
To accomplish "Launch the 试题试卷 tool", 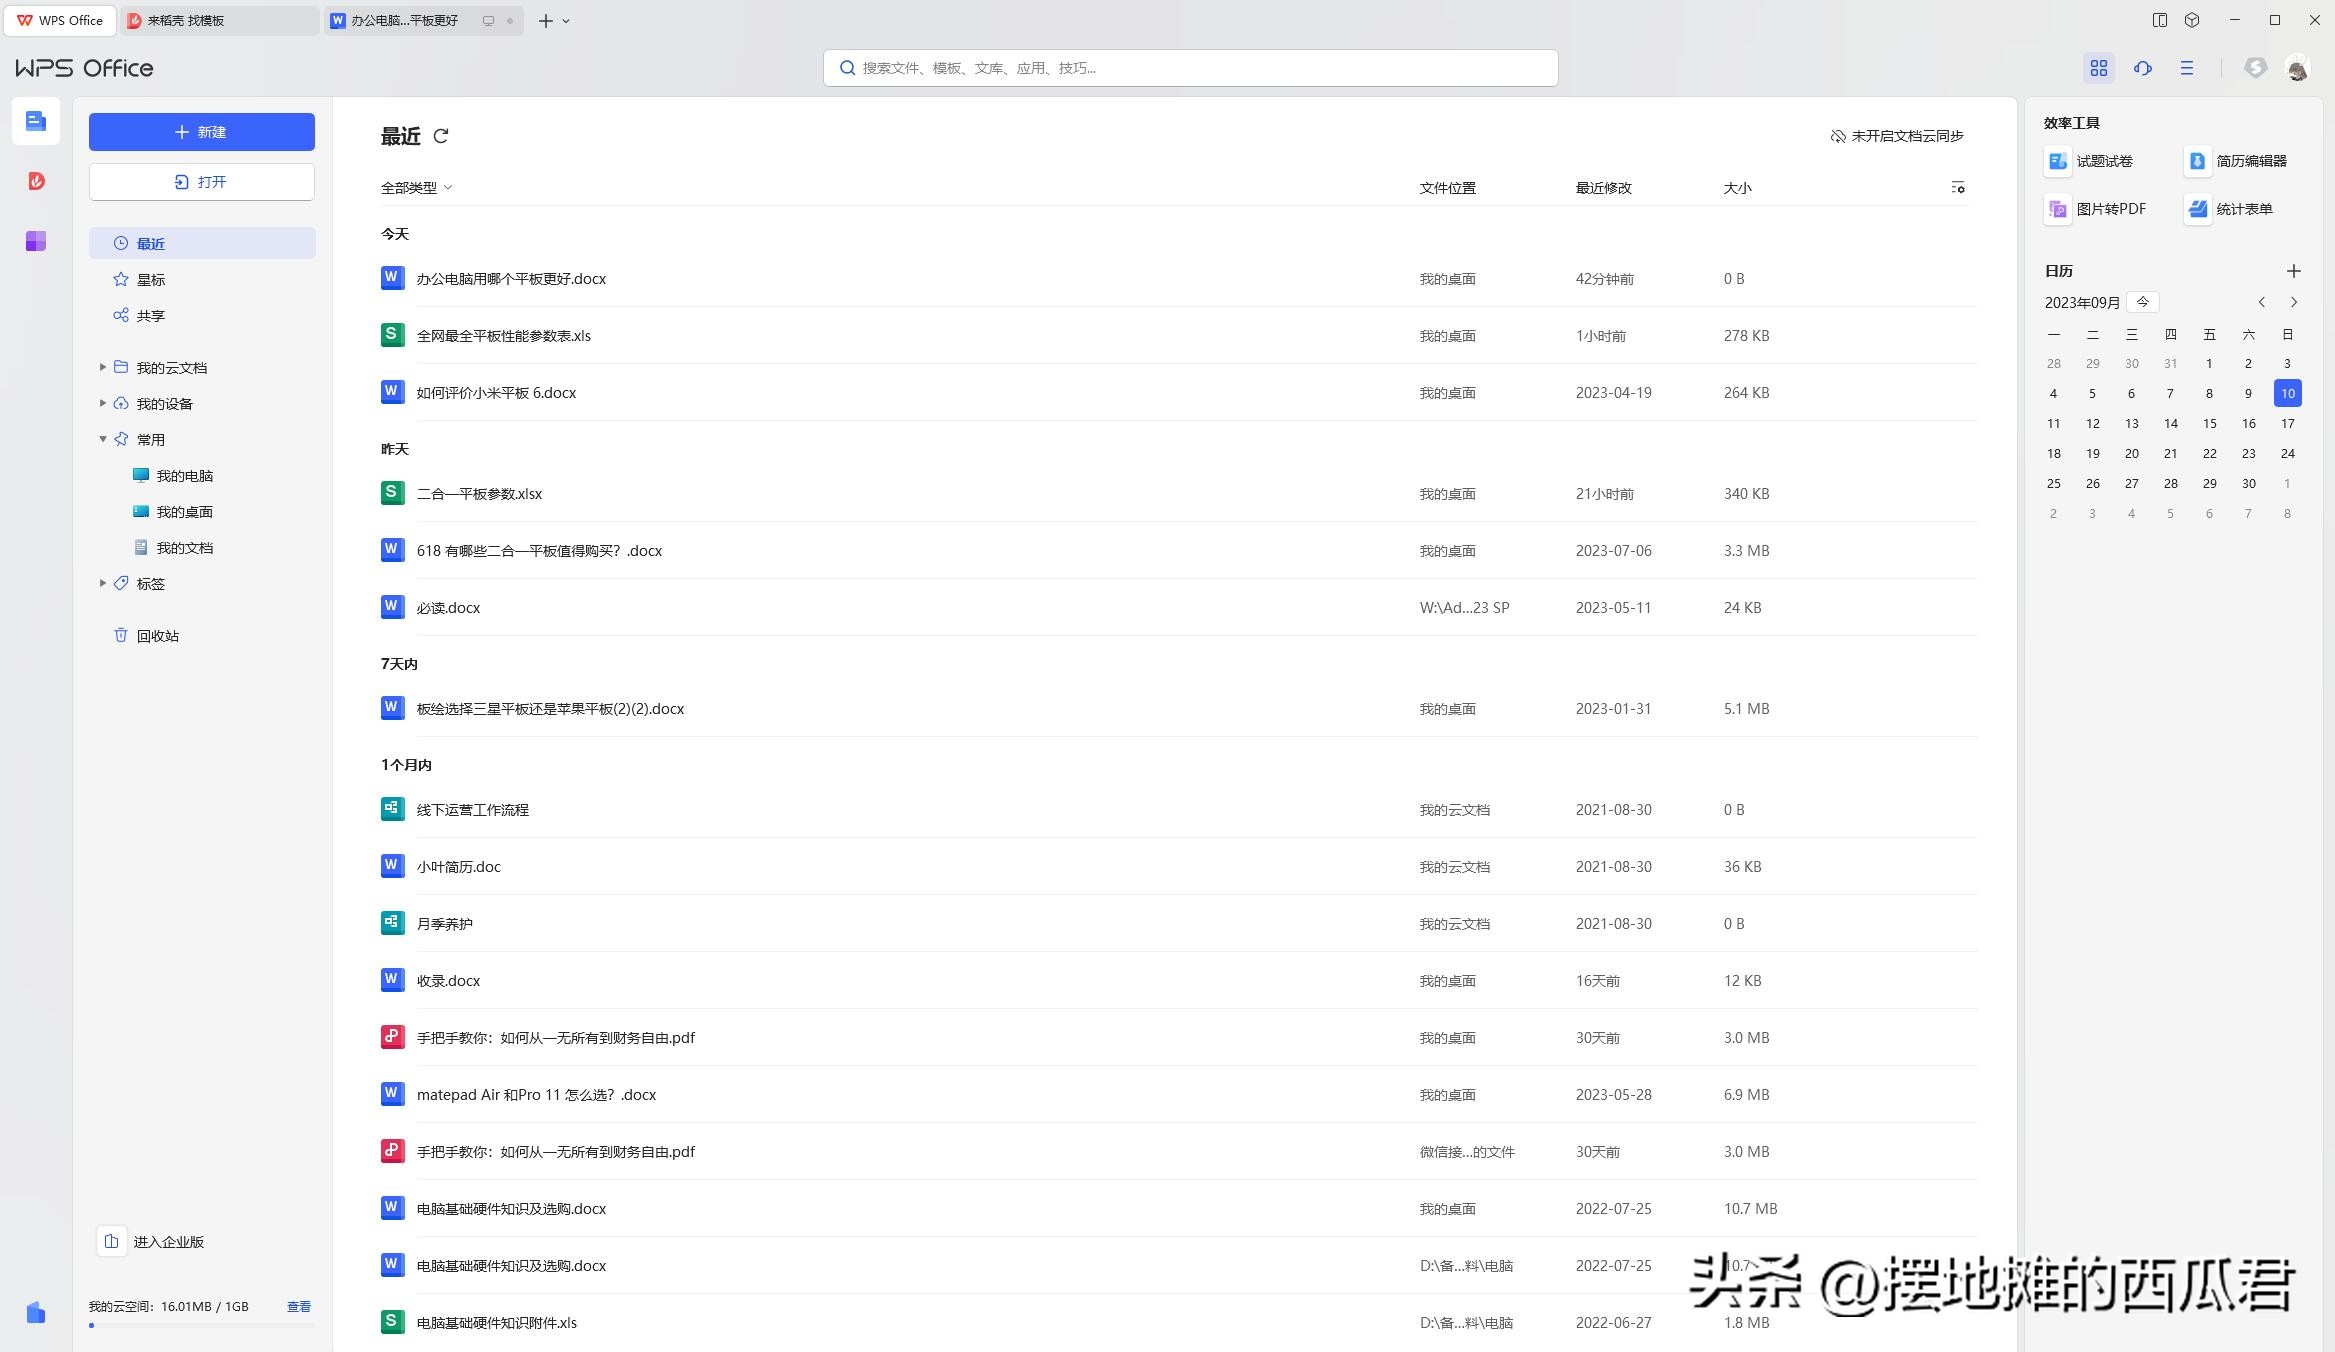I will 2088,161.
